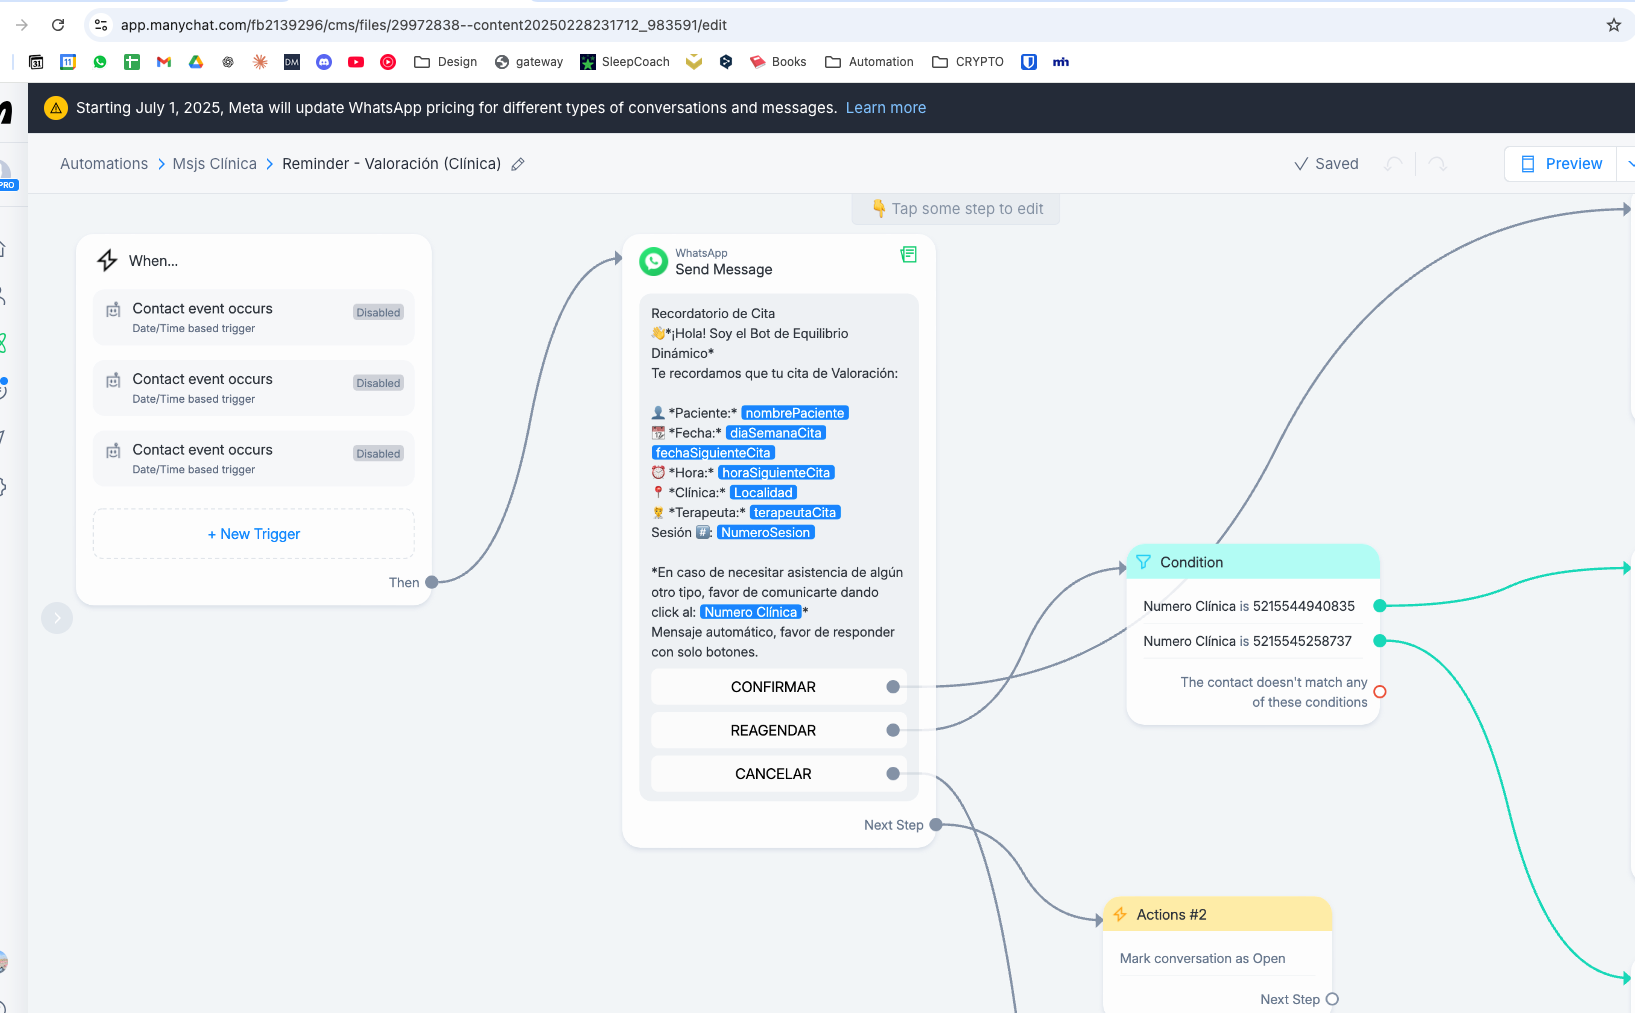1635x1013 pixels.
Task: Open the Google Calendar bookmark icon
Action: pos(68,62)
